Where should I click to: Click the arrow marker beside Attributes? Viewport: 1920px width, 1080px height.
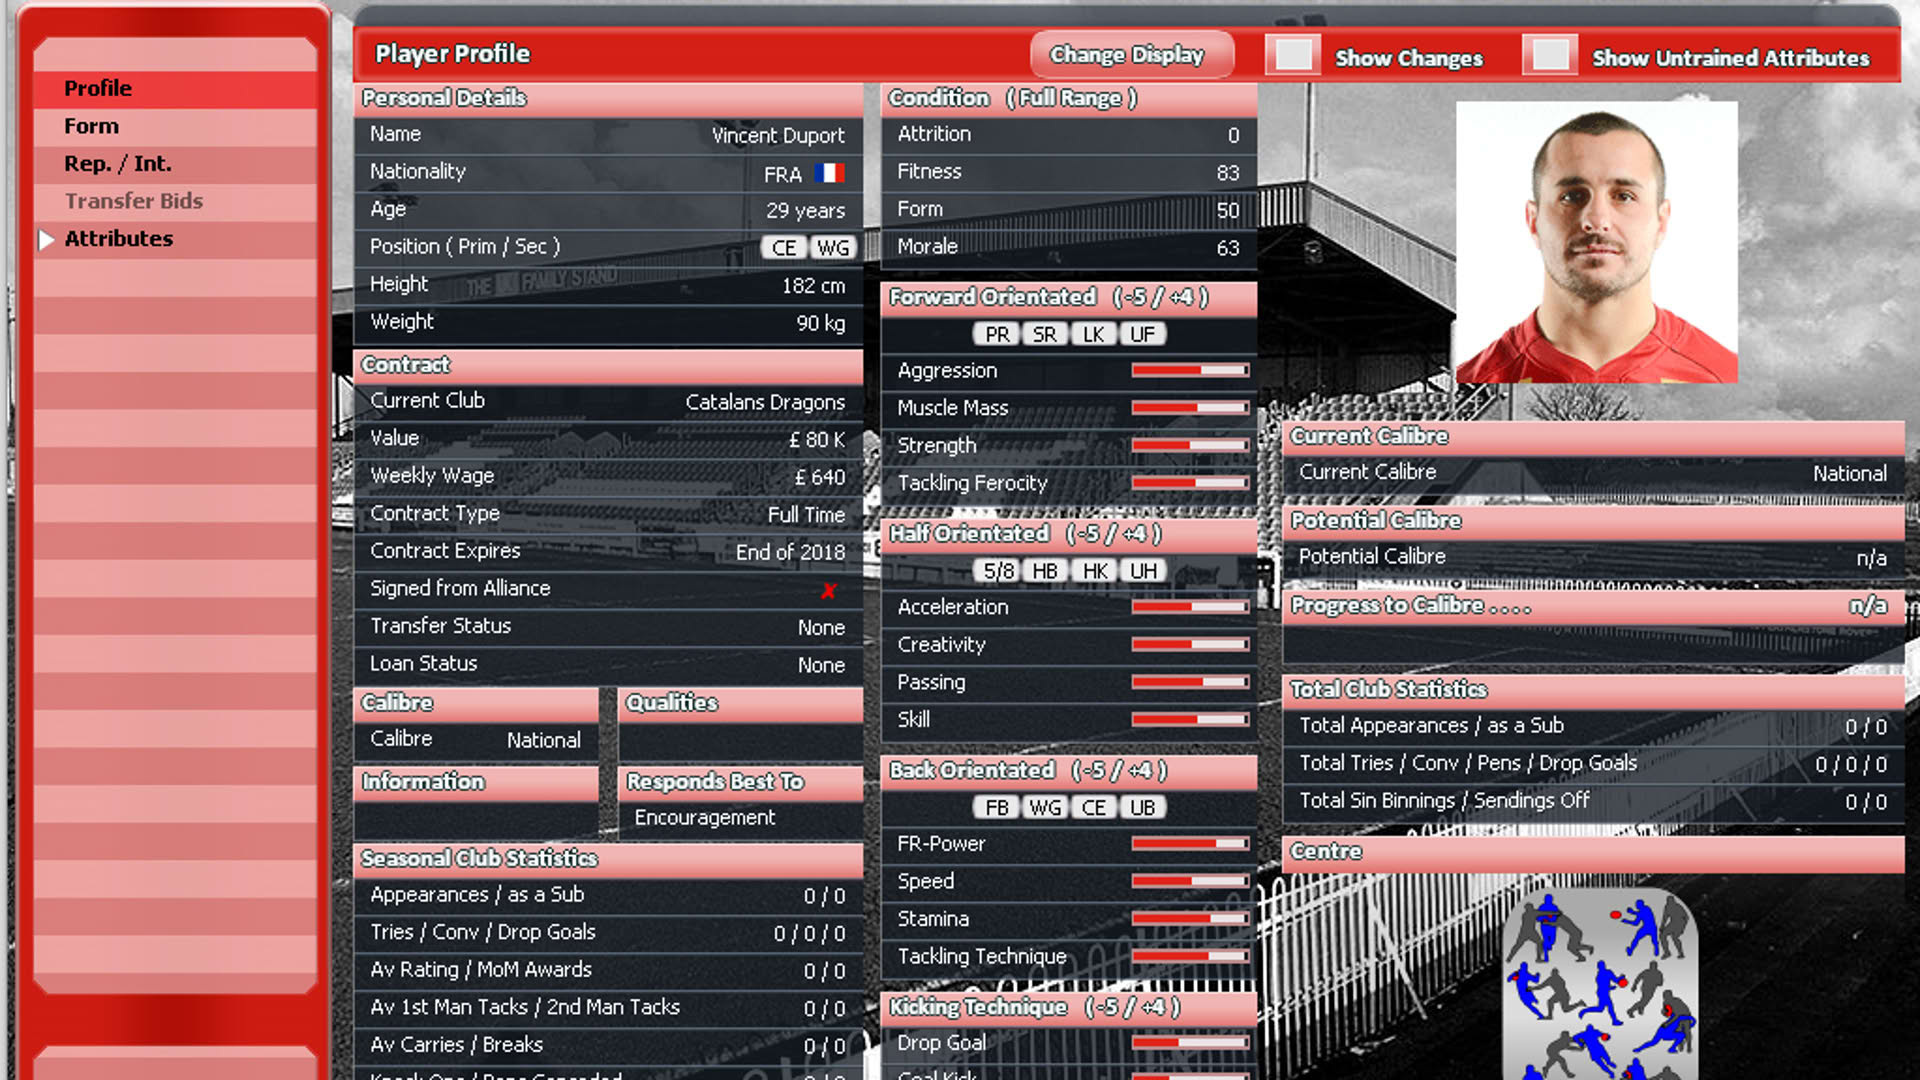[46, 239]
